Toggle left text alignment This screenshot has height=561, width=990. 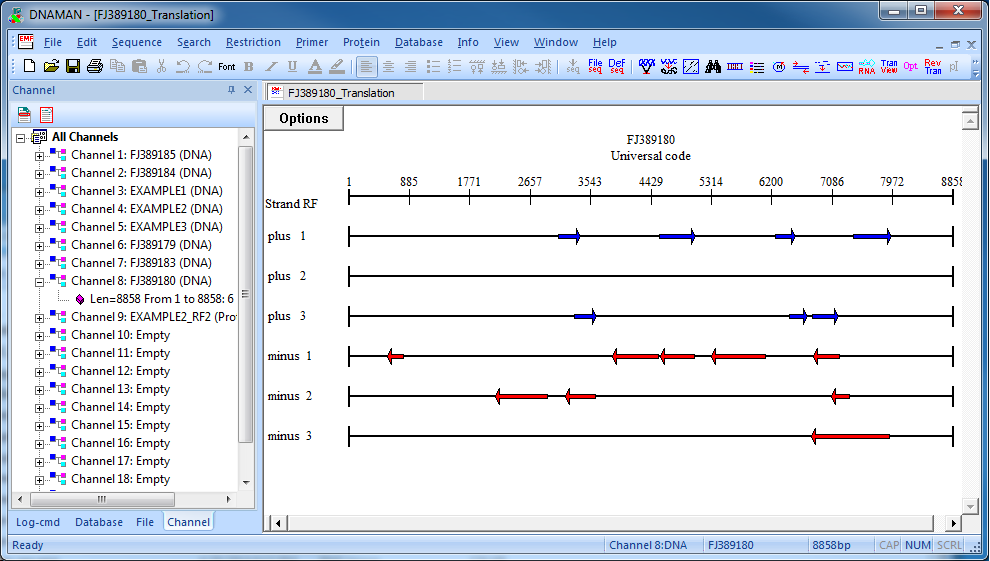[x=366, y=66]
